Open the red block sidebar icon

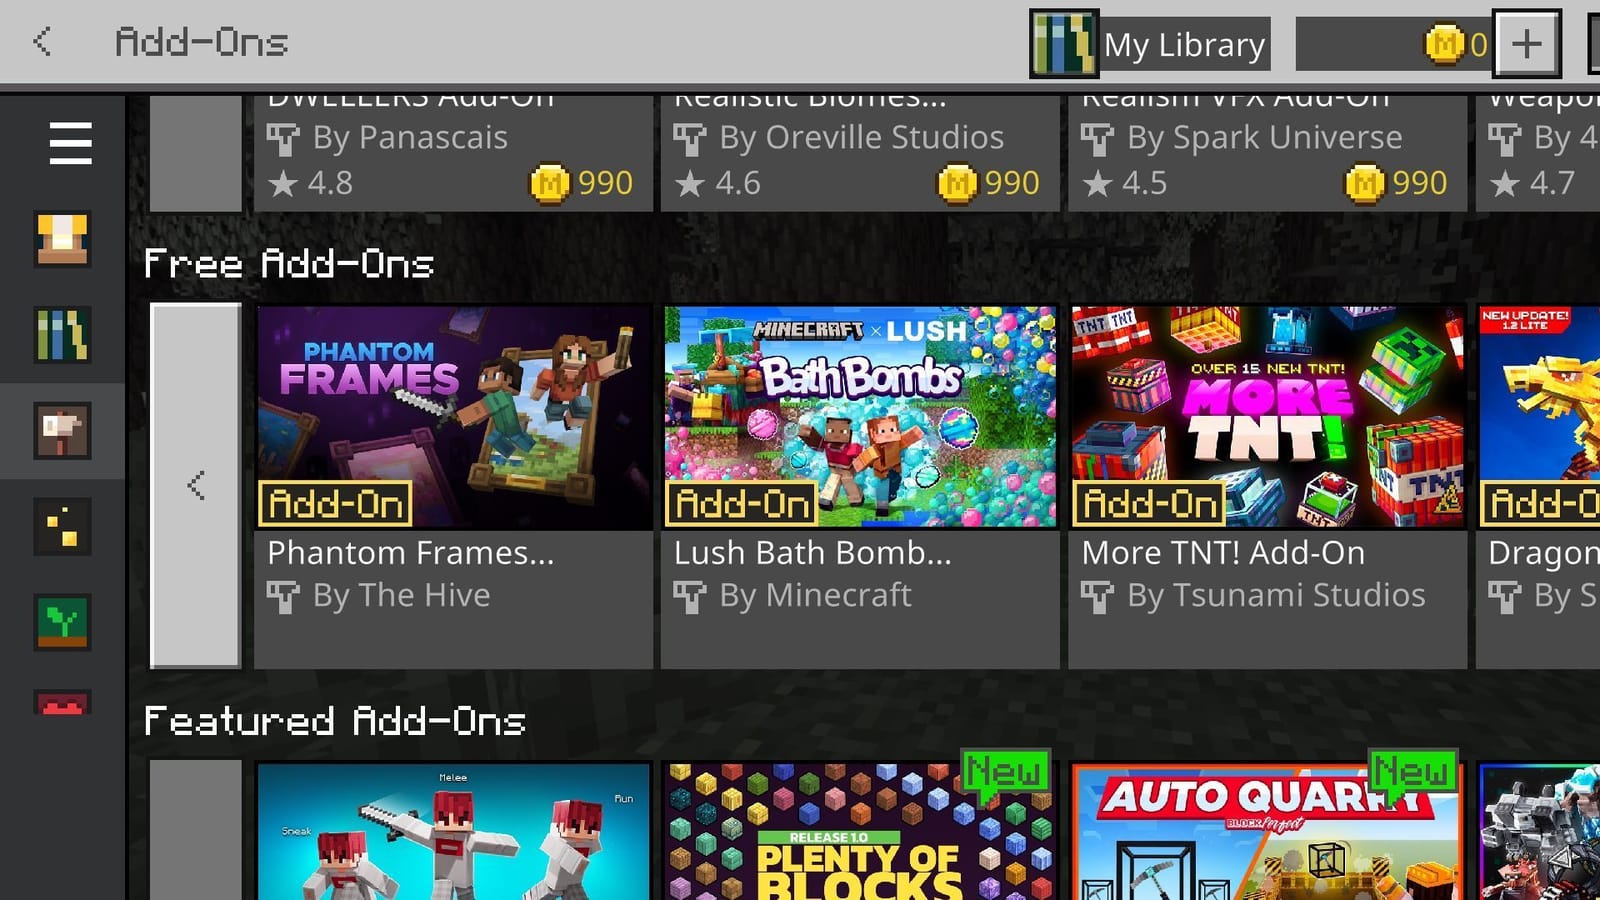point(62,703)
